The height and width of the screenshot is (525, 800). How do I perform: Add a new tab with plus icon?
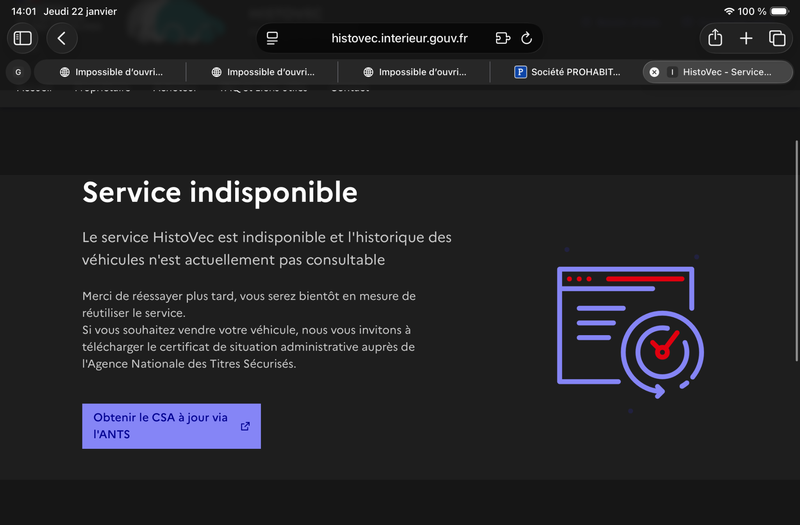746,38
